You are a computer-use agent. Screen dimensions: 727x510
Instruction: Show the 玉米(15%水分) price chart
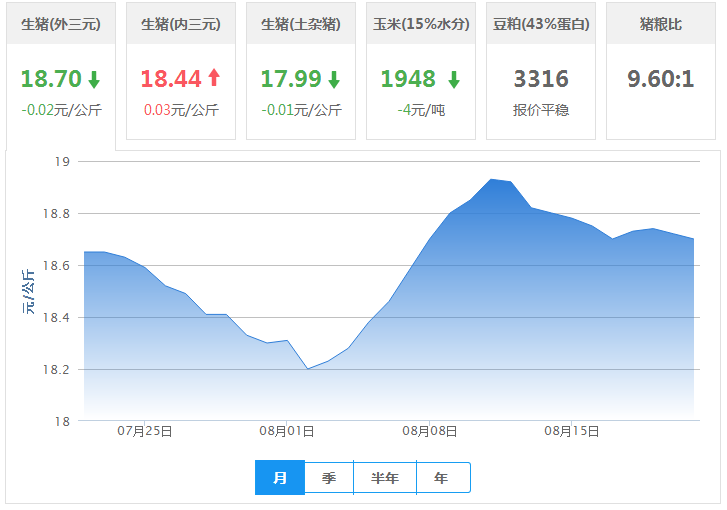pos(421,24)
